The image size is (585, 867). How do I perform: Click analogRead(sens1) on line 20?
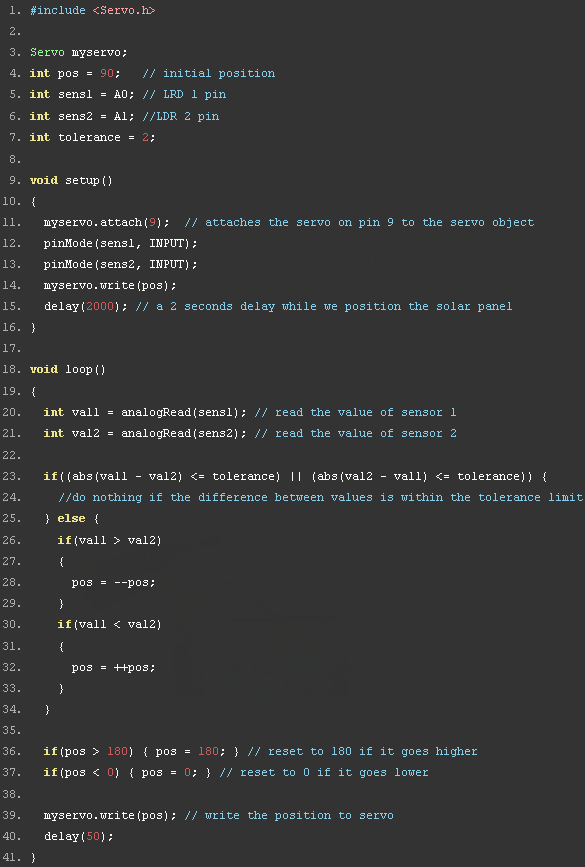pos(180,412)
